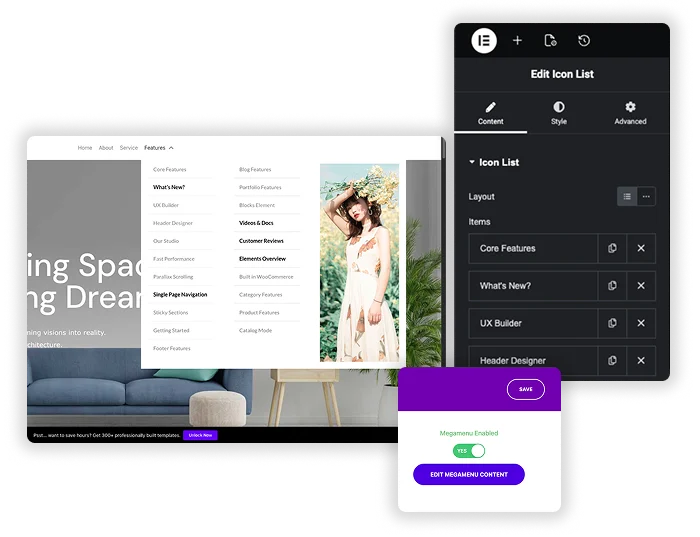Screen dimensions: 700x537
Task: Collapse the Features dropdown menu
Action: point(158,148)
